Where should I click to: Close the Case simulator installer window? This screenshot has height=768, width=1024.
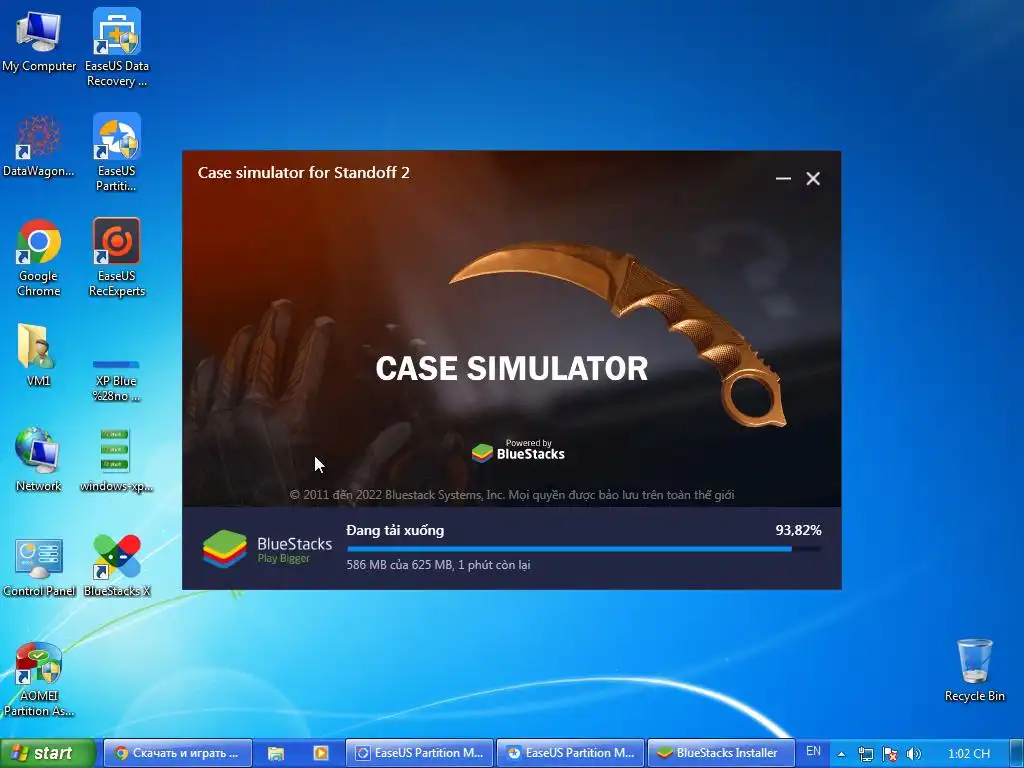click(813, 178)
